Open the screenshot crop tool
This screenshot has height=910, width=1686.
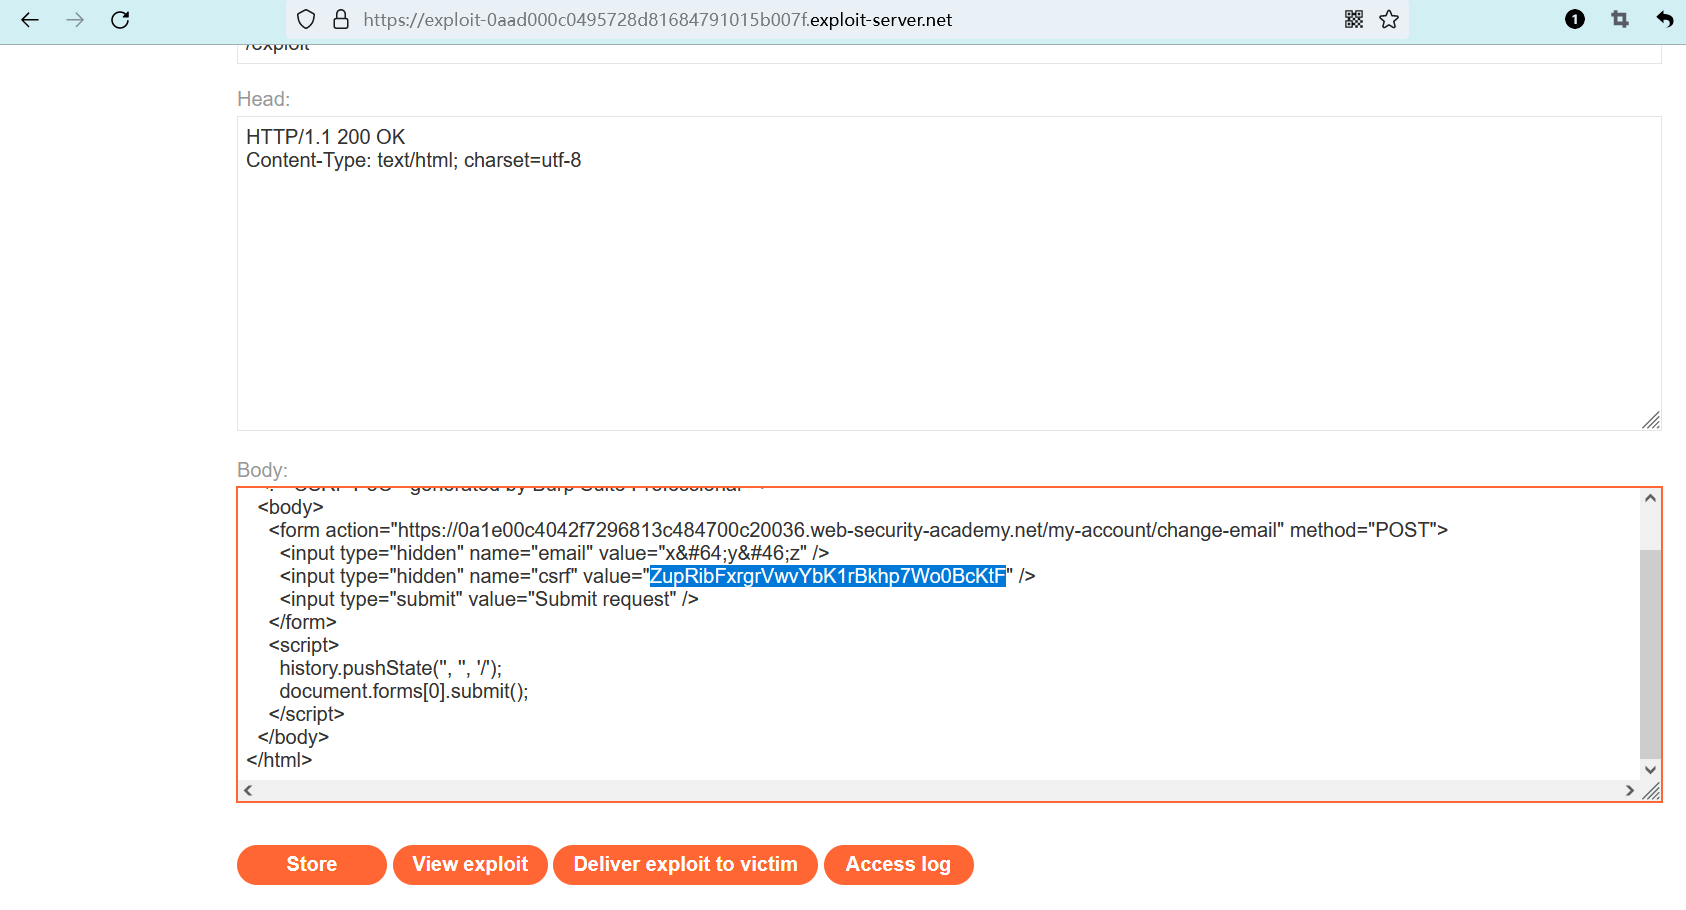(1620, 20)
